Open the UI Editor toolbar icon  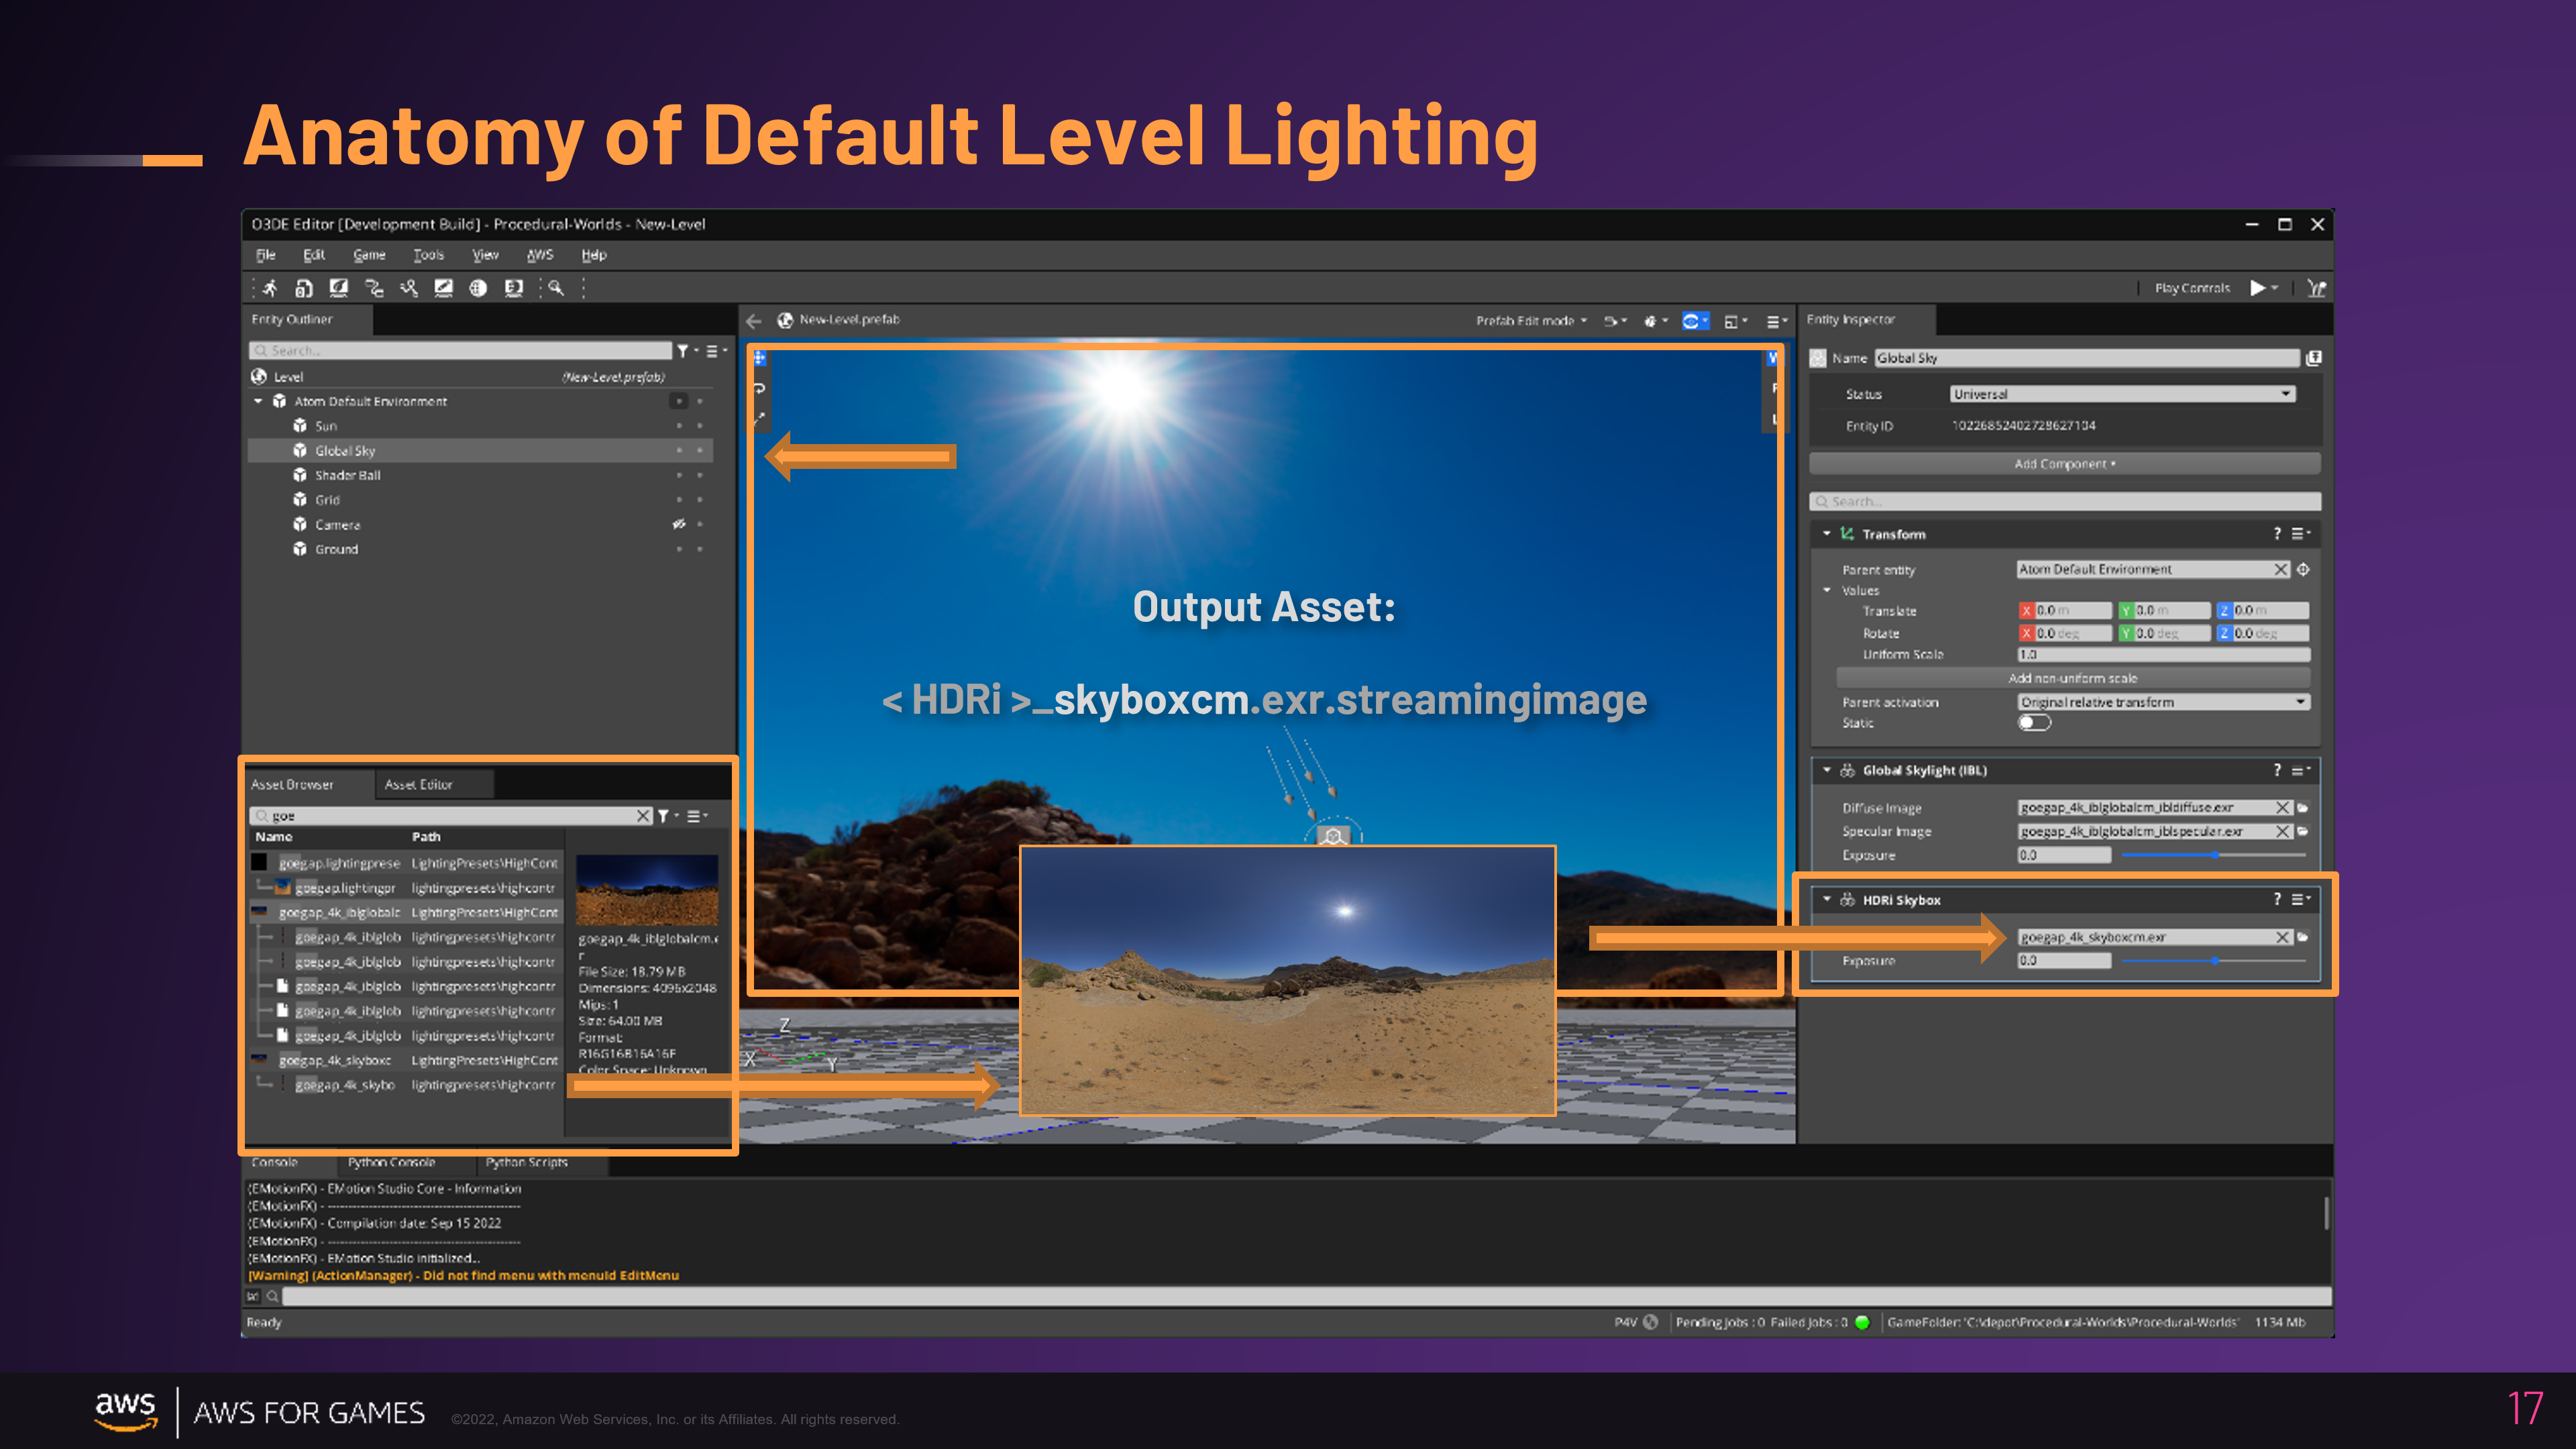point(513,288)
